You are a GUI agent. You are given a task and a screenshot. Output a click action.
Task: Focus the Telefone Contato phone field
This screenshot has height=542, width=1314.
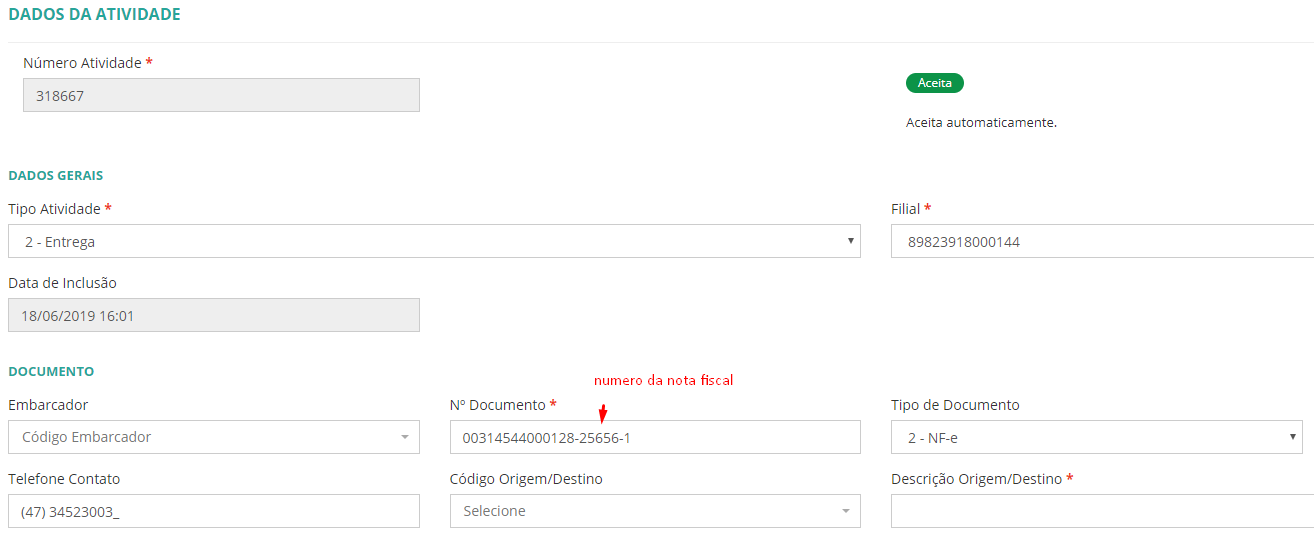[x=213, y=511]
